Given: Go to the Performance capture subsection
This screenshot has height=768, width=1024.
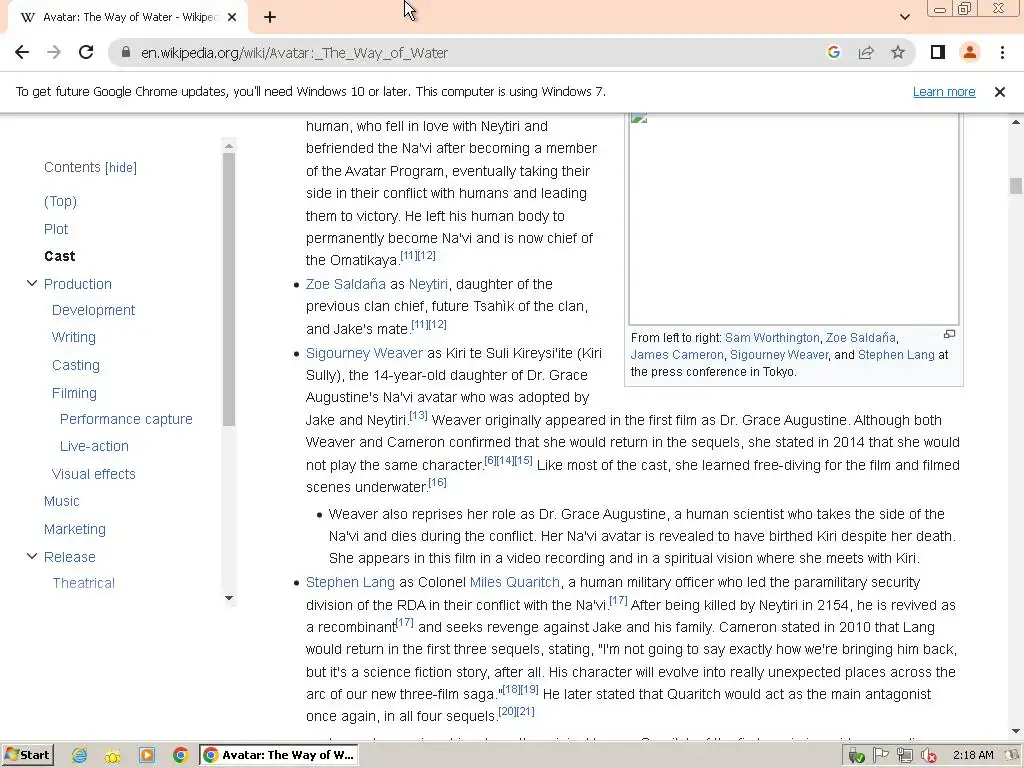Looking at the screenshot, I should pyautogui.click(x=126, y=419).
